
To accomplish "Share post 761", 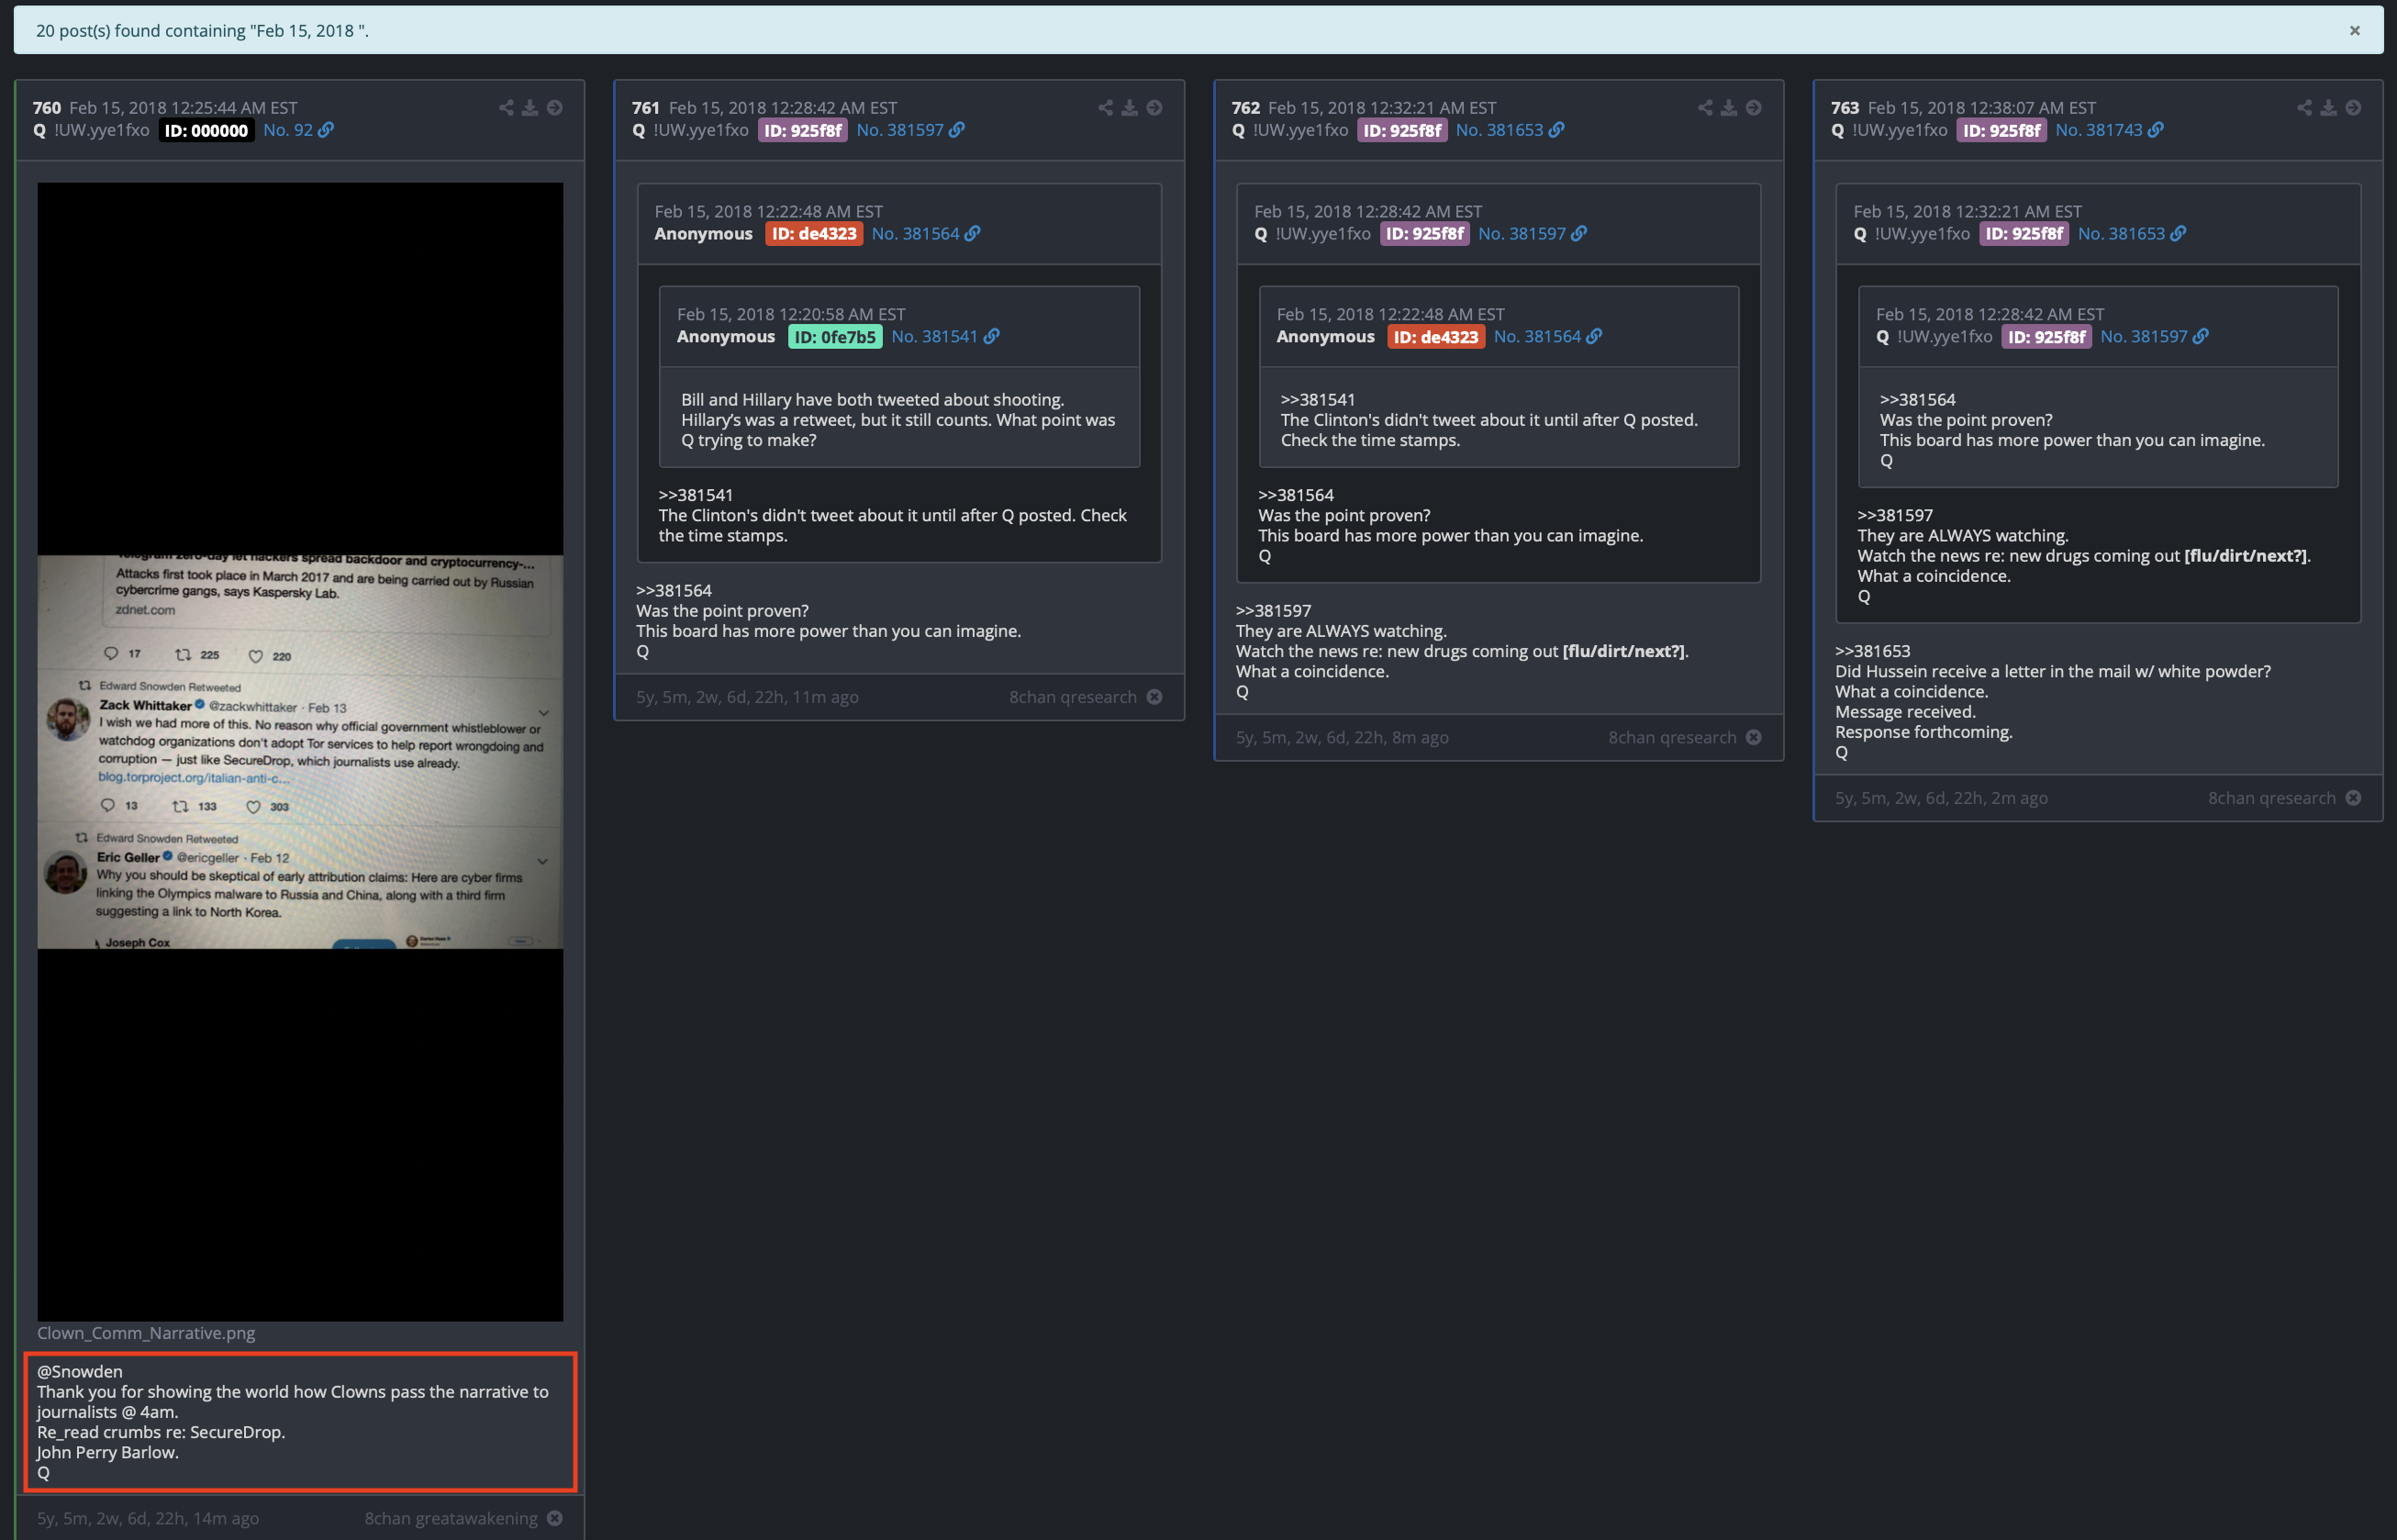I will pos(1105,107).
